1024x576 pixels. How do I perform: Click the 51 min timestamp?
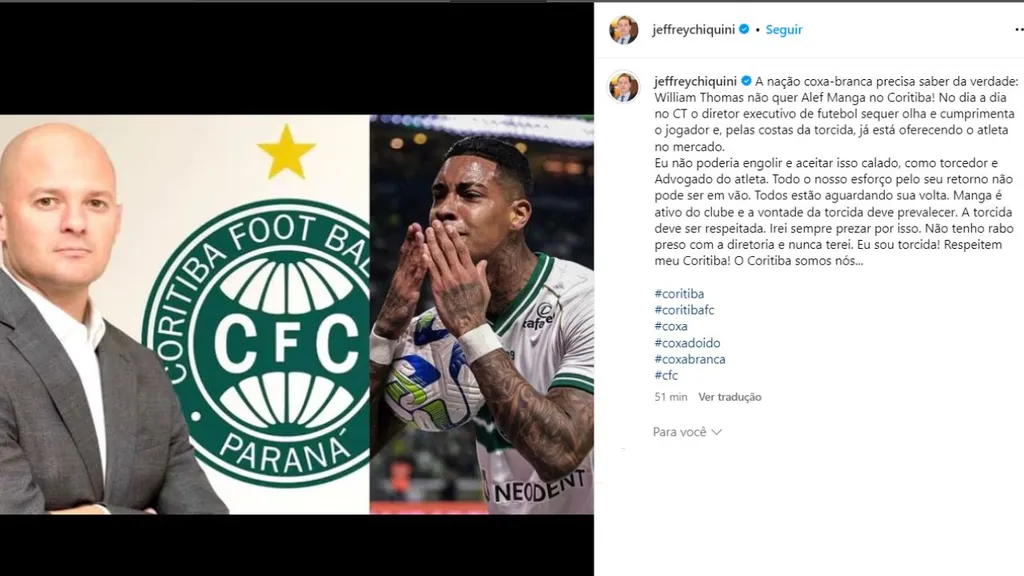(671, 397)
